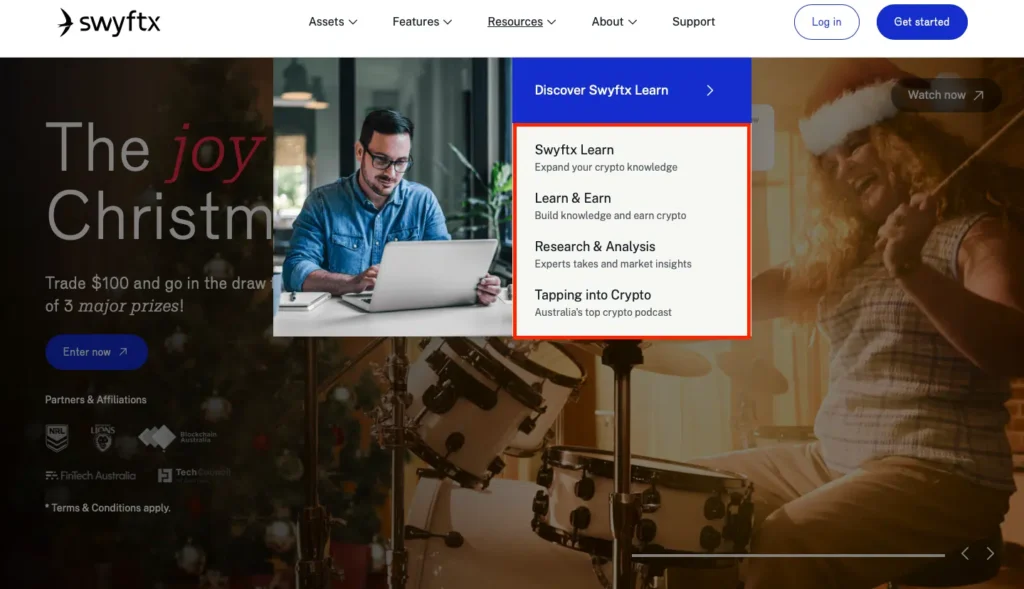
Task: Open Research & Analysis menu entry
Action: [x=613, y=254]
